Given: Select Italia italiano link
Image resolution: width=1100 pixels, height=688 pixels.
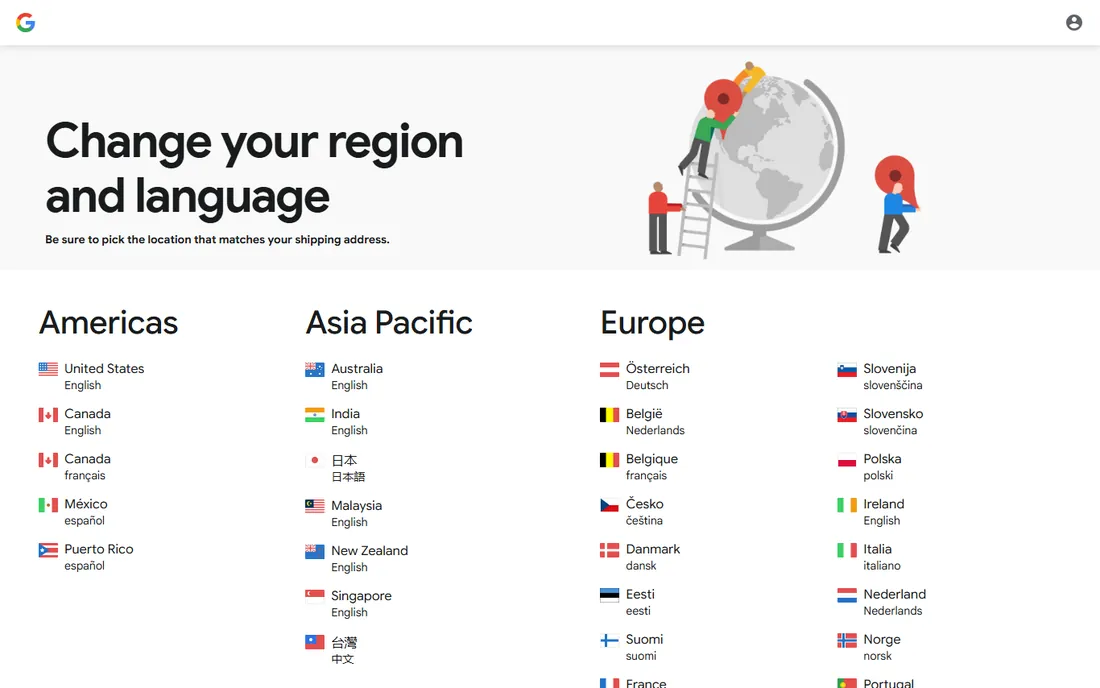Looking at the screenshot, I should 868,557.
